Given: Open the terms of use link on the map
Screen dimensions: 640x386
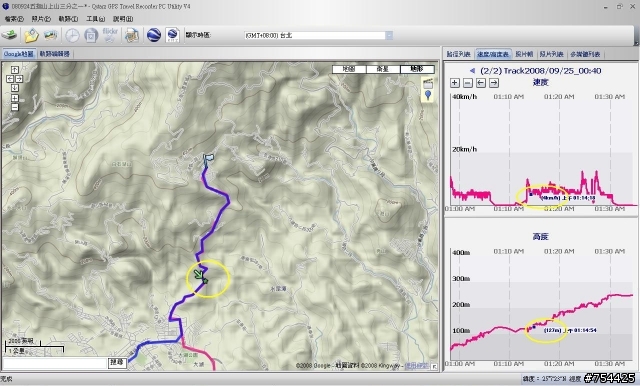Looking at the screenshot, I should click(417, 366).
